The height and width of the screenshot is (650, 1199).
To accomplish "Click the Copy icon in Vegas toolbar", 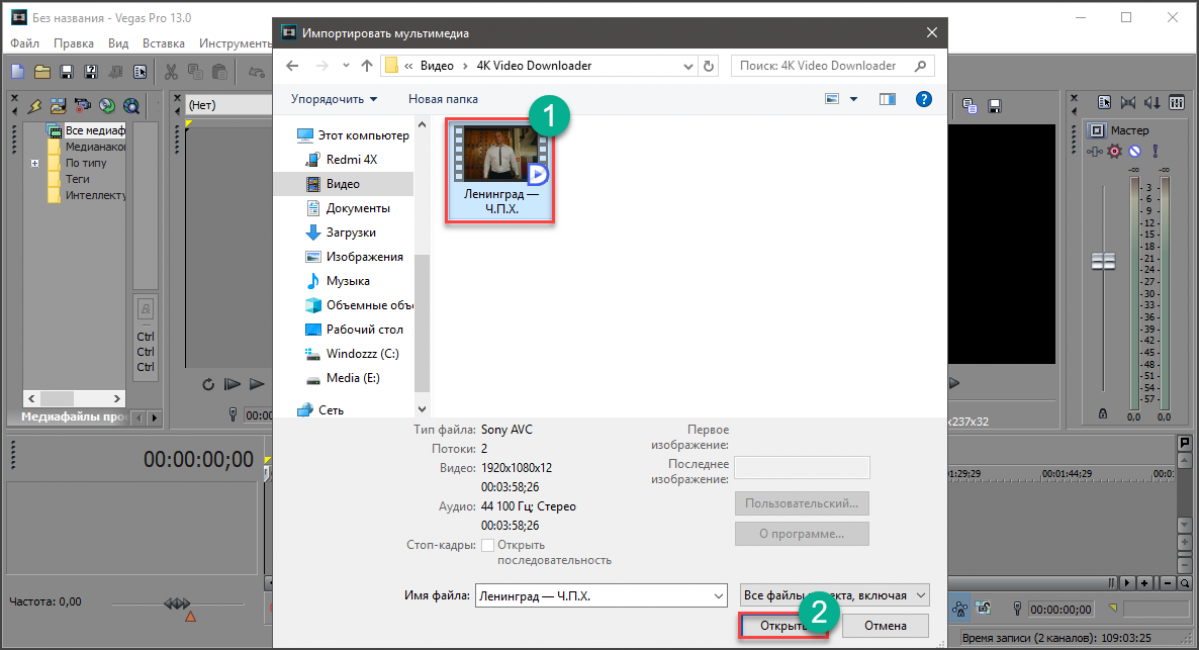I will pyautogui.click(x=195, y=72).
